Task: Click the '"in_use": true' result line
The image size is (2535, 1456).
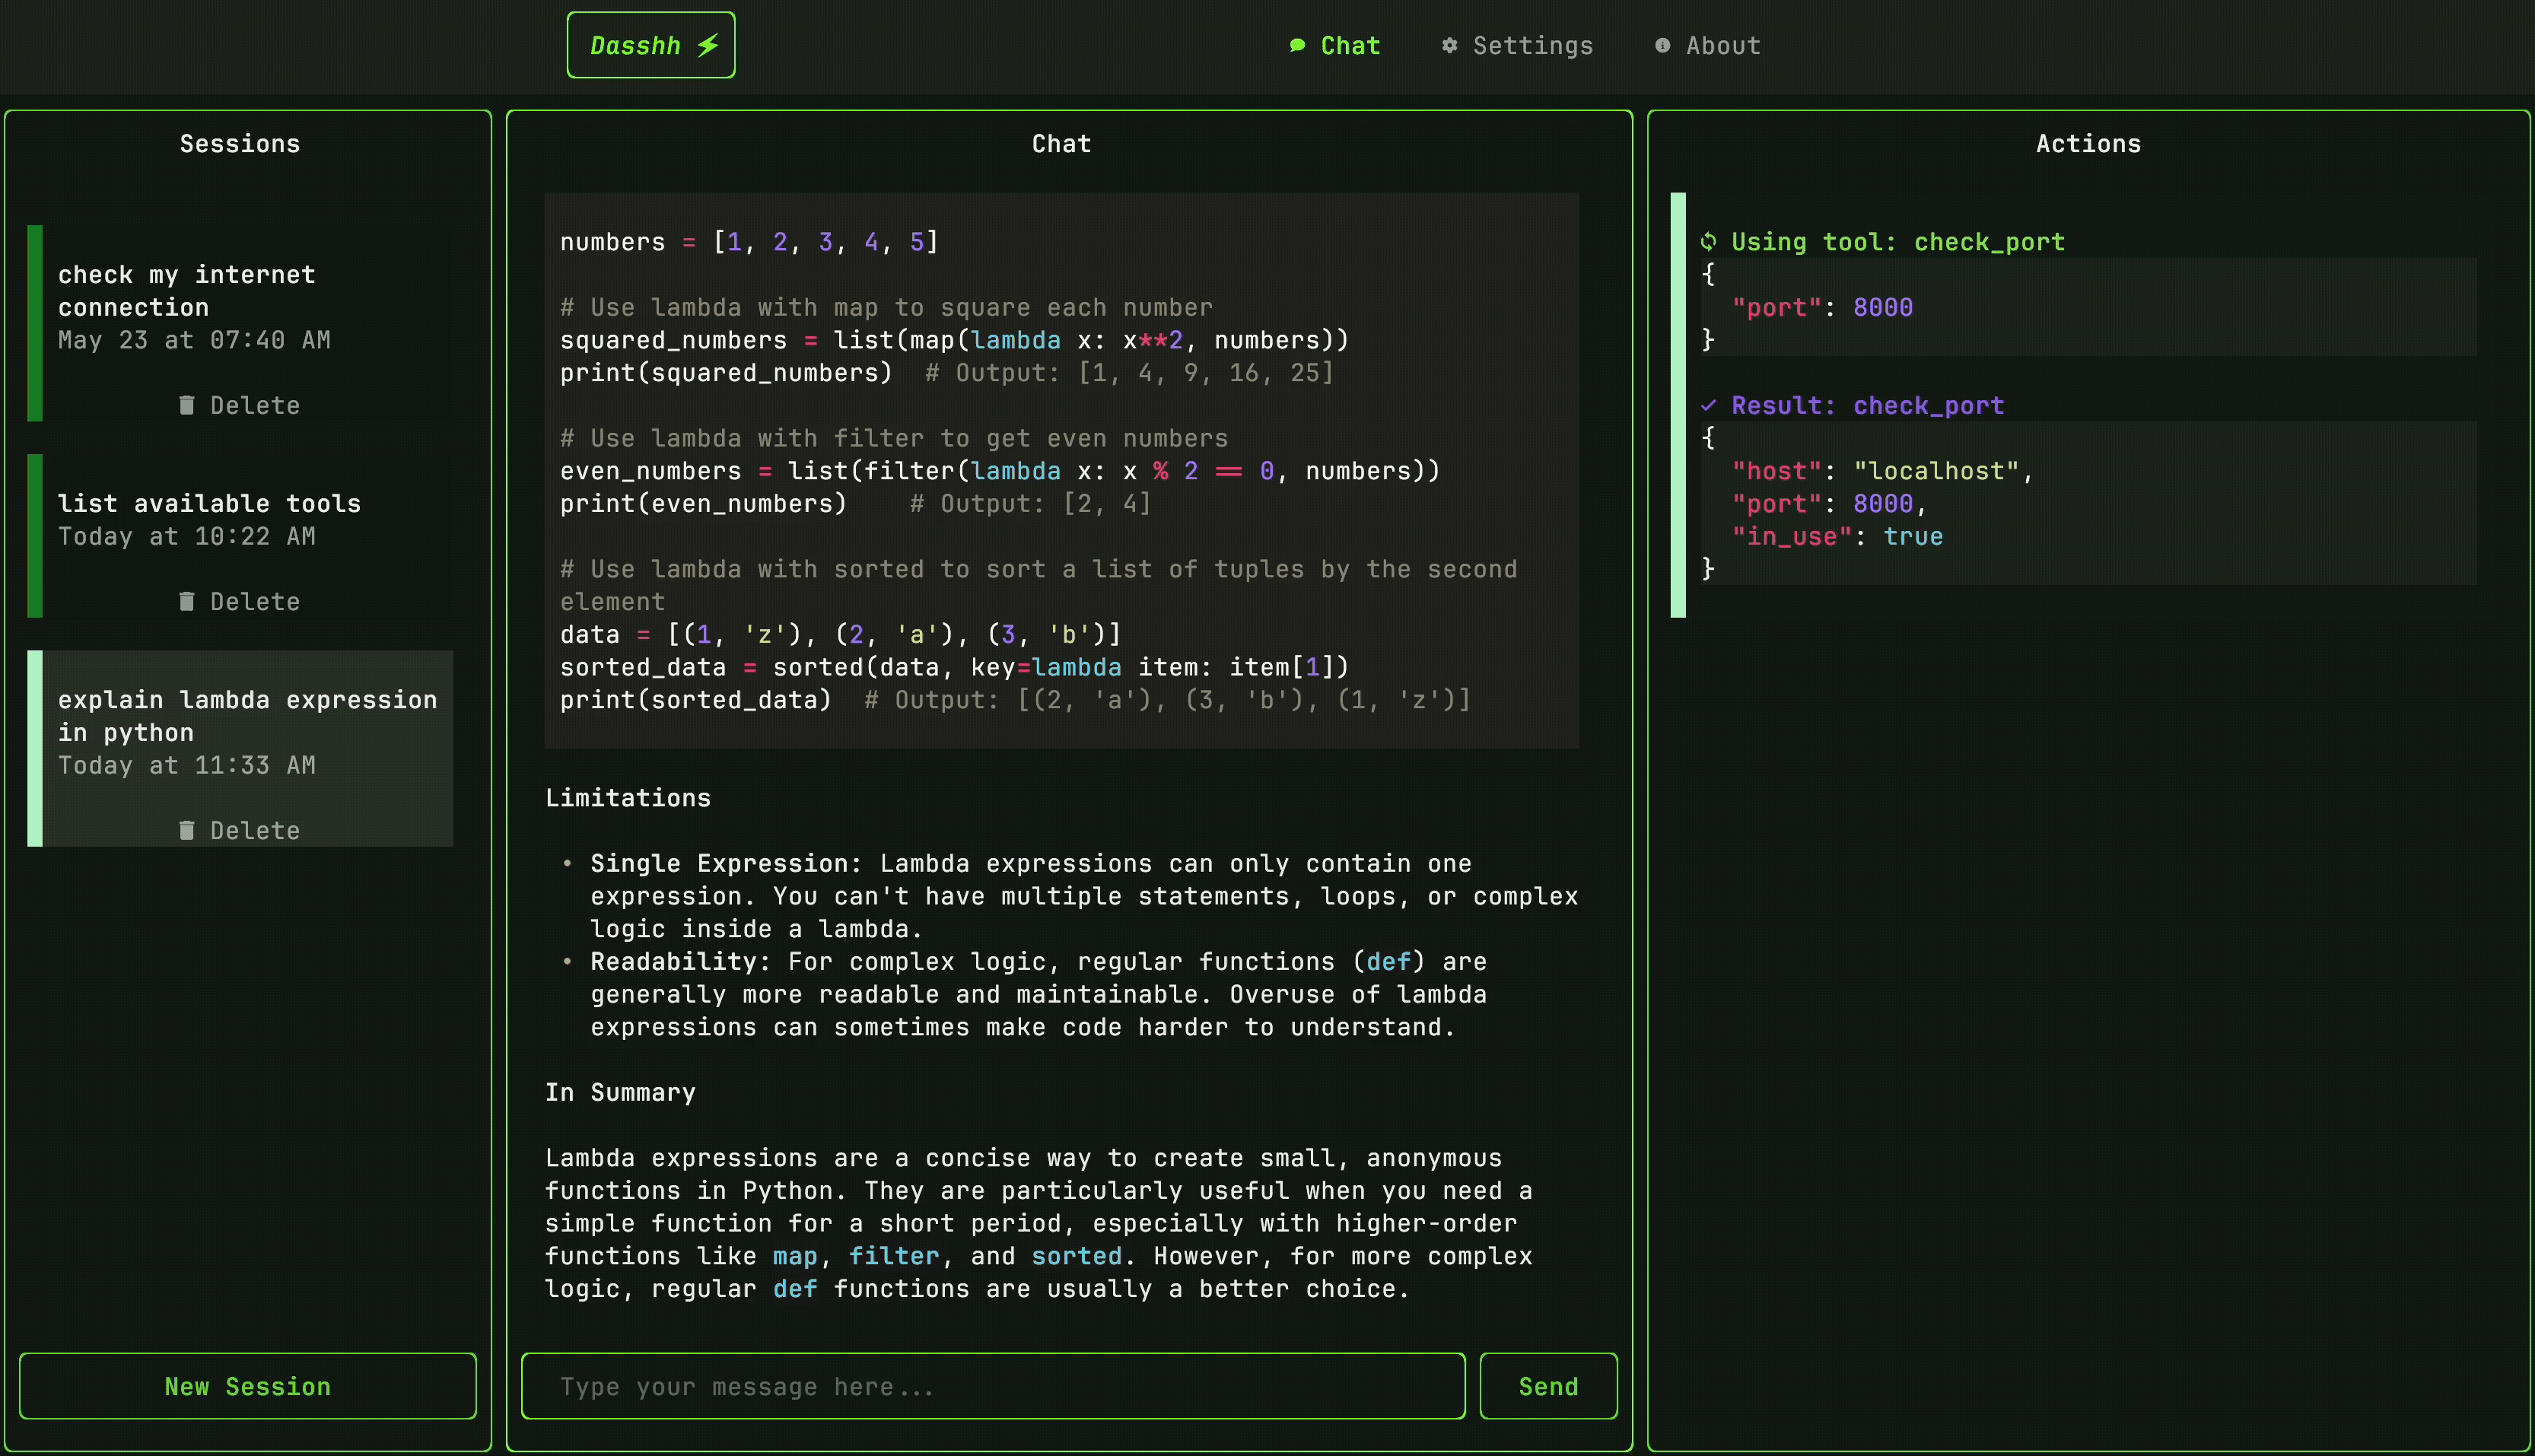Action: tap(1837, 536)
